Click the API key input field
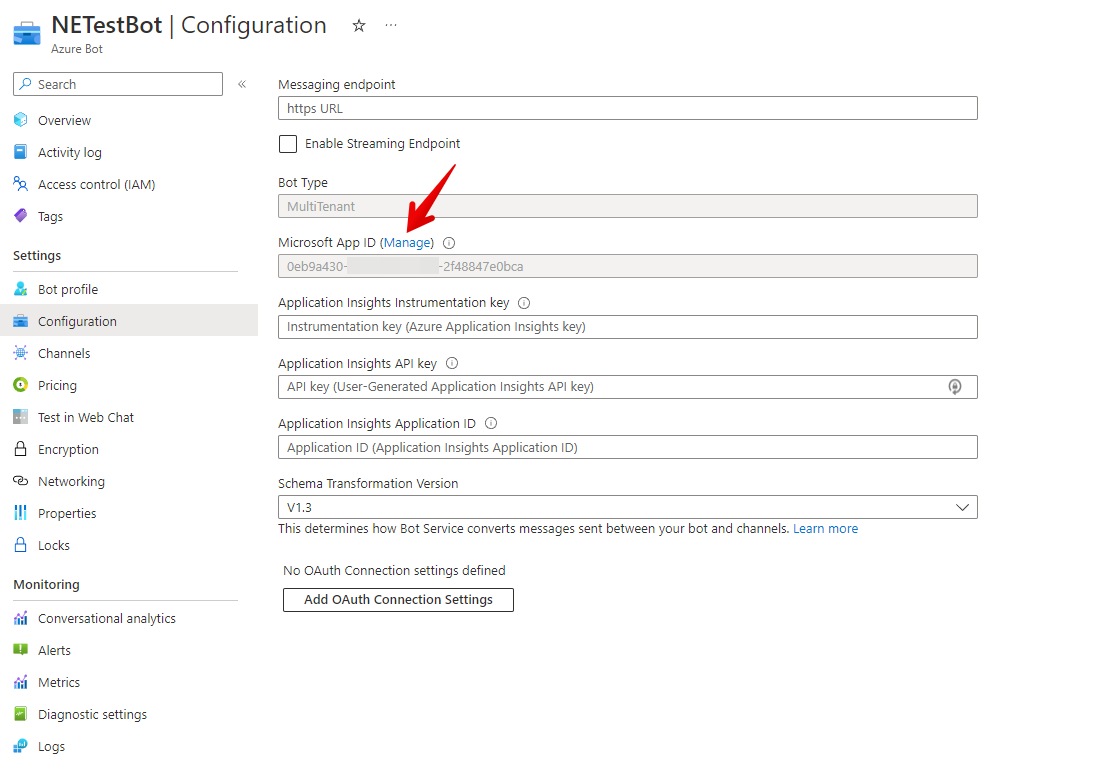Image resolution: width=1094 pixels, height=774 pixels. coord(627,387)
